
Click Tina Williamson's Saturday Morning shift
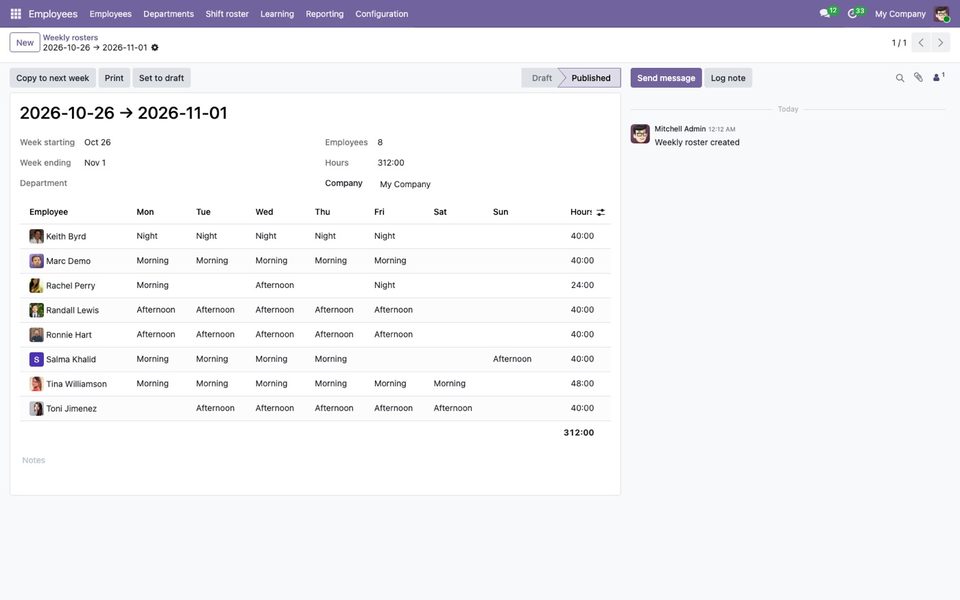[x=449, y=384]
